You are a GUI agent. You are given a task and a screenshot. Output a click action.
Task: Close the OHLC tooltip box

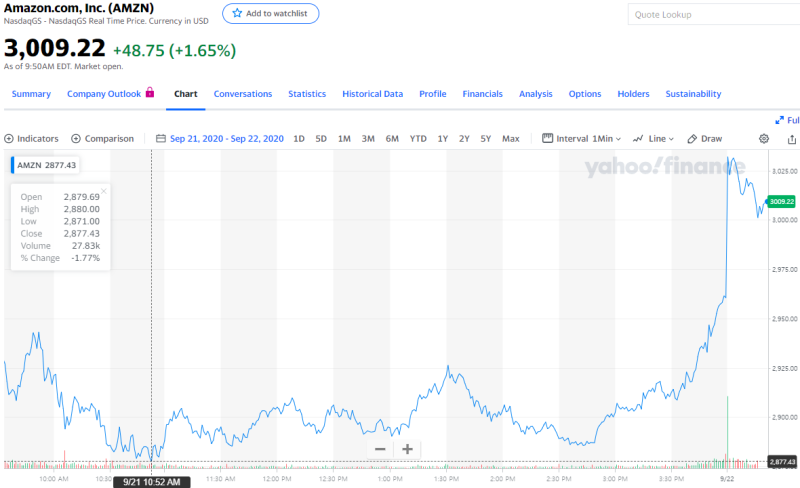coord(104,191)
